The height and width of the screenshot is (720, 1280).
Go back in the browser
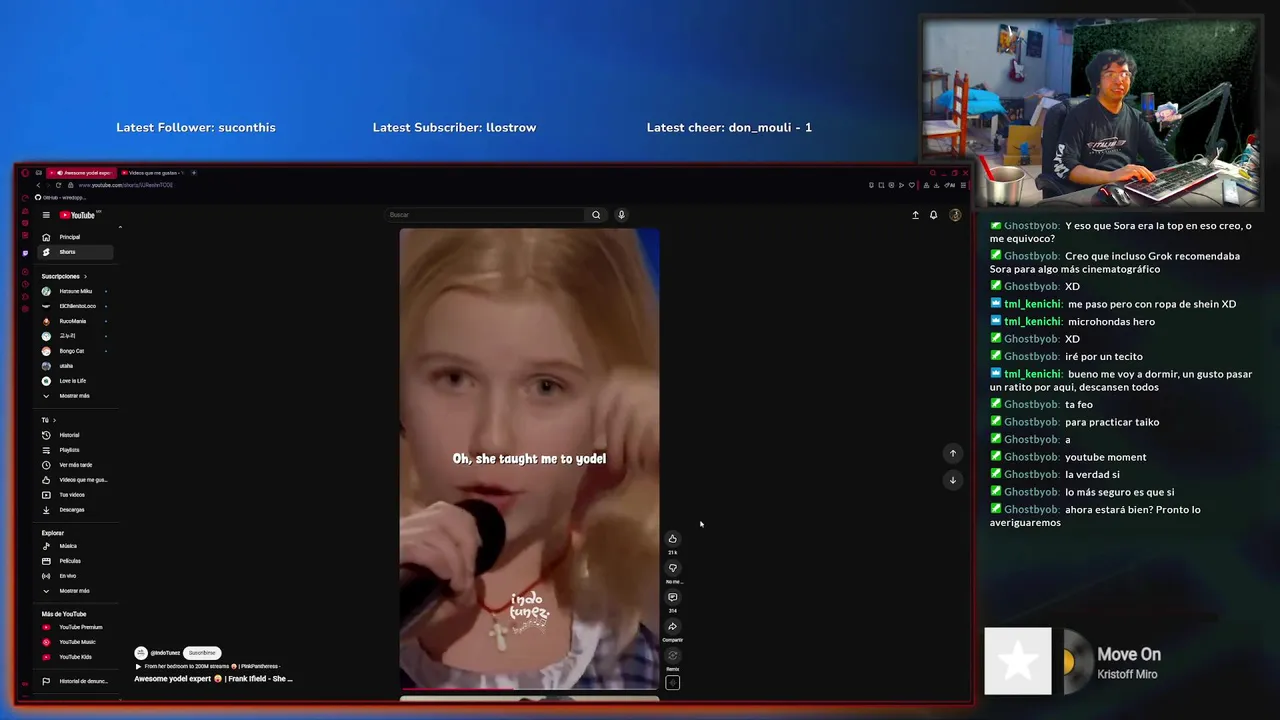tap(38, 185)
